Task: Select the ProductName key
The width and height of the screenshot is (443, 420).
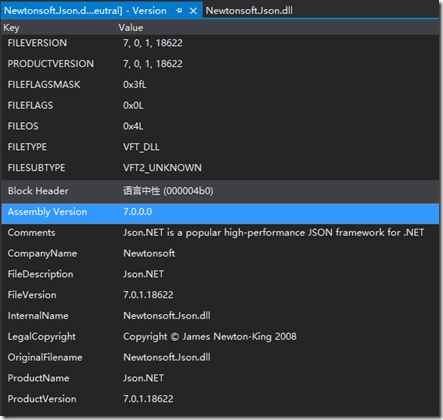Action: (x=38, y=378)
